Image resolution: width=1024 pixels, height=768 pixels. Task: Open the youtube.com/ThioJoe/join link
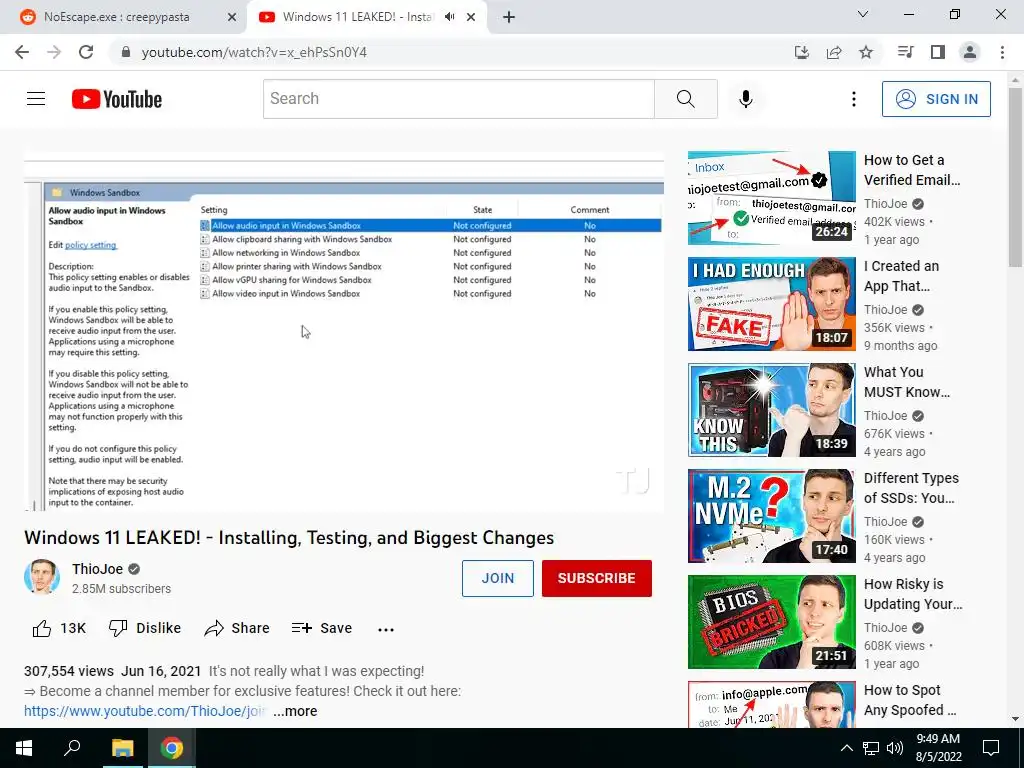145,711
